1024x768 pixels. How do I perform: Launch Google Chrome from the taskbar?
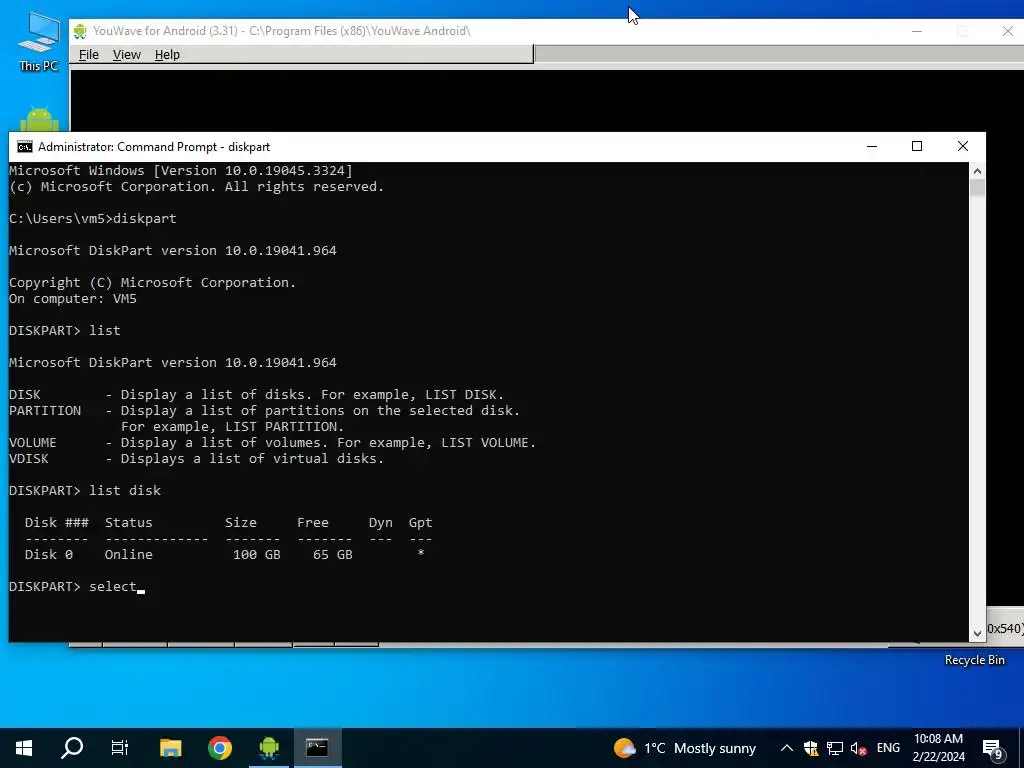[219, 748]
